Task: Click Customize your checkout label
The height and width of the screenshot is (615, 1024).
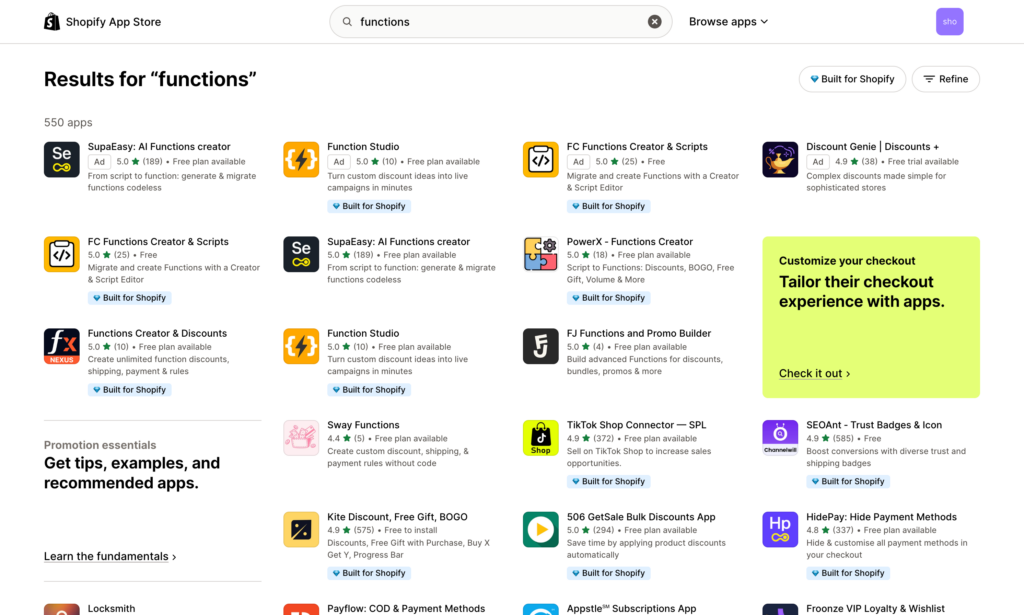Action: 846,261
